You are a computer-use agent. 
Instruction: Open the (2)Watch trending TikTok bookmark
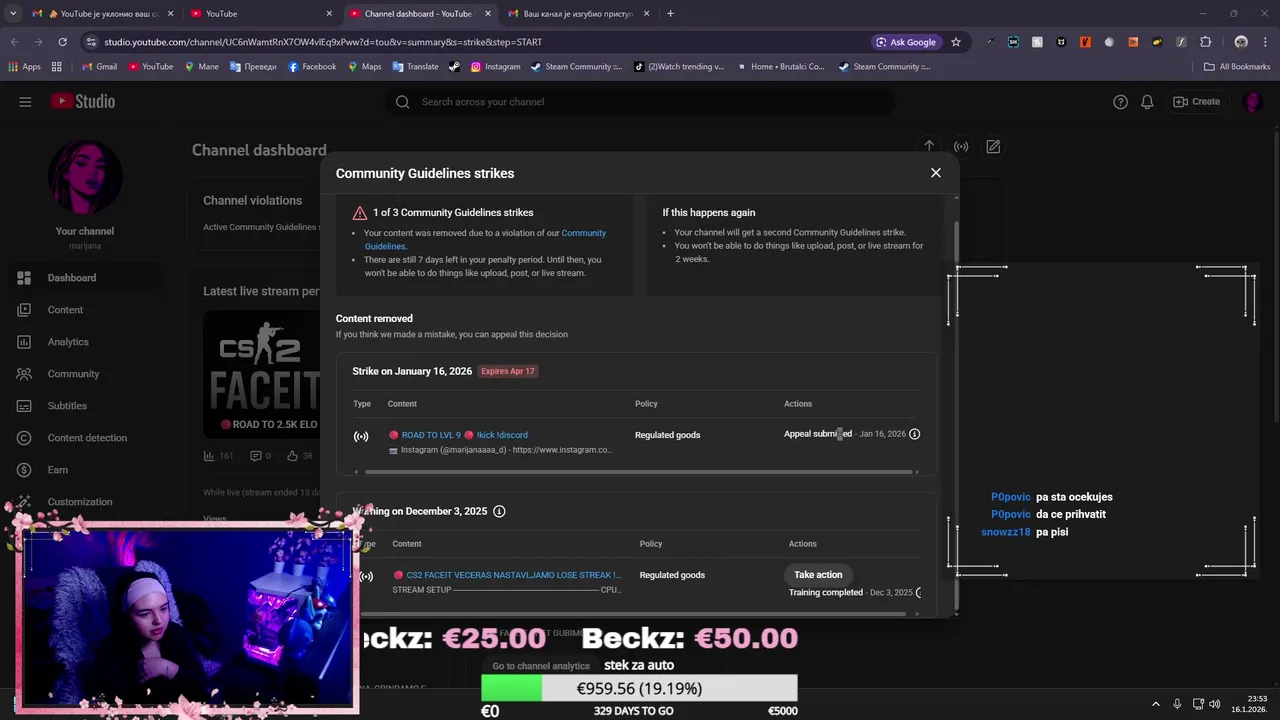(x=680, y=67)
